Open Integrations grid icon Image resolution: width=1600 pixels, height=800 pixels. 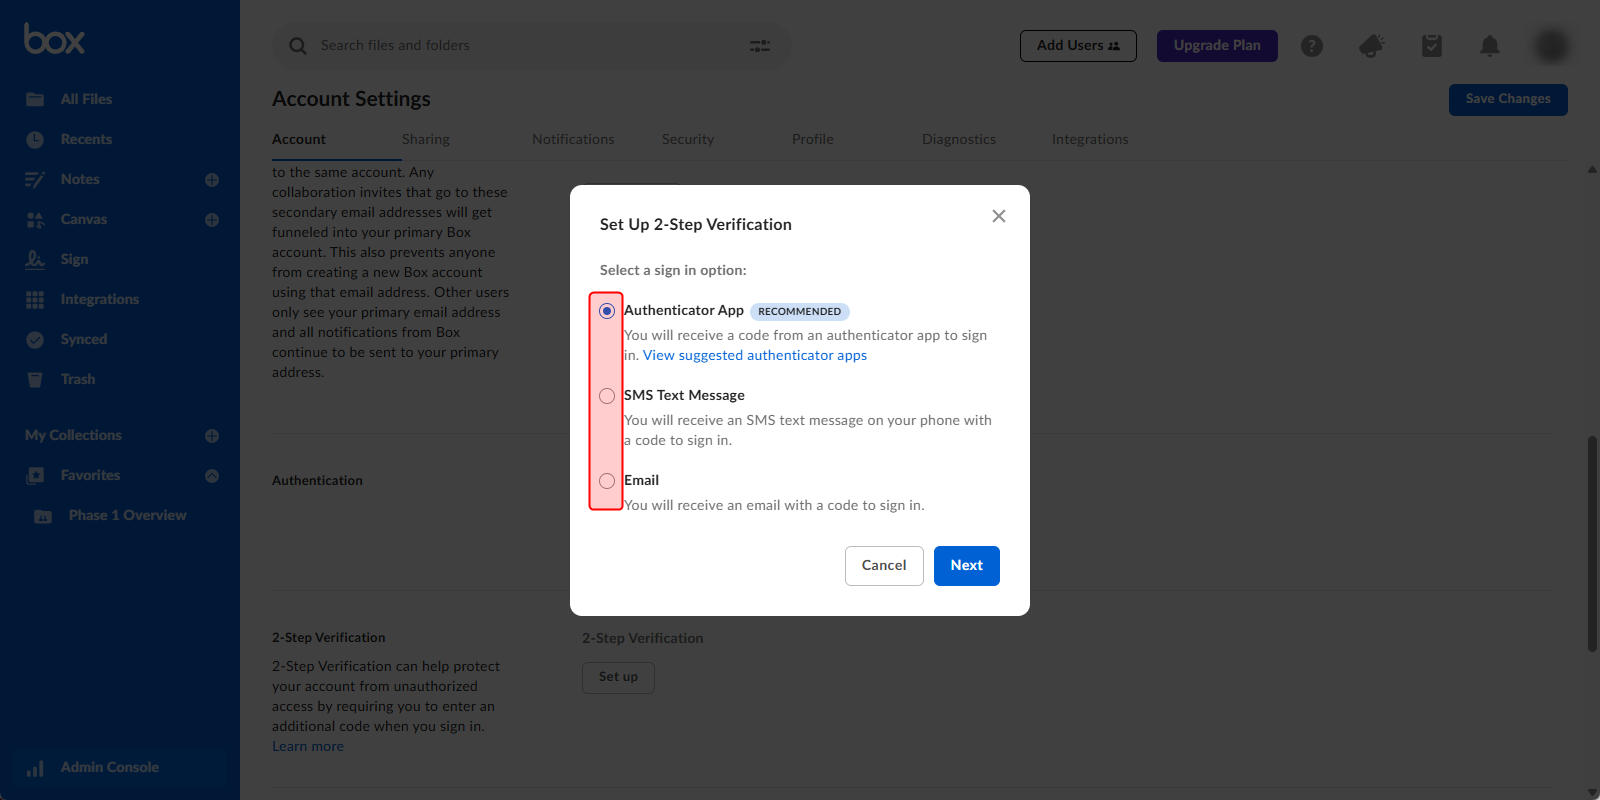coord(35,299)
